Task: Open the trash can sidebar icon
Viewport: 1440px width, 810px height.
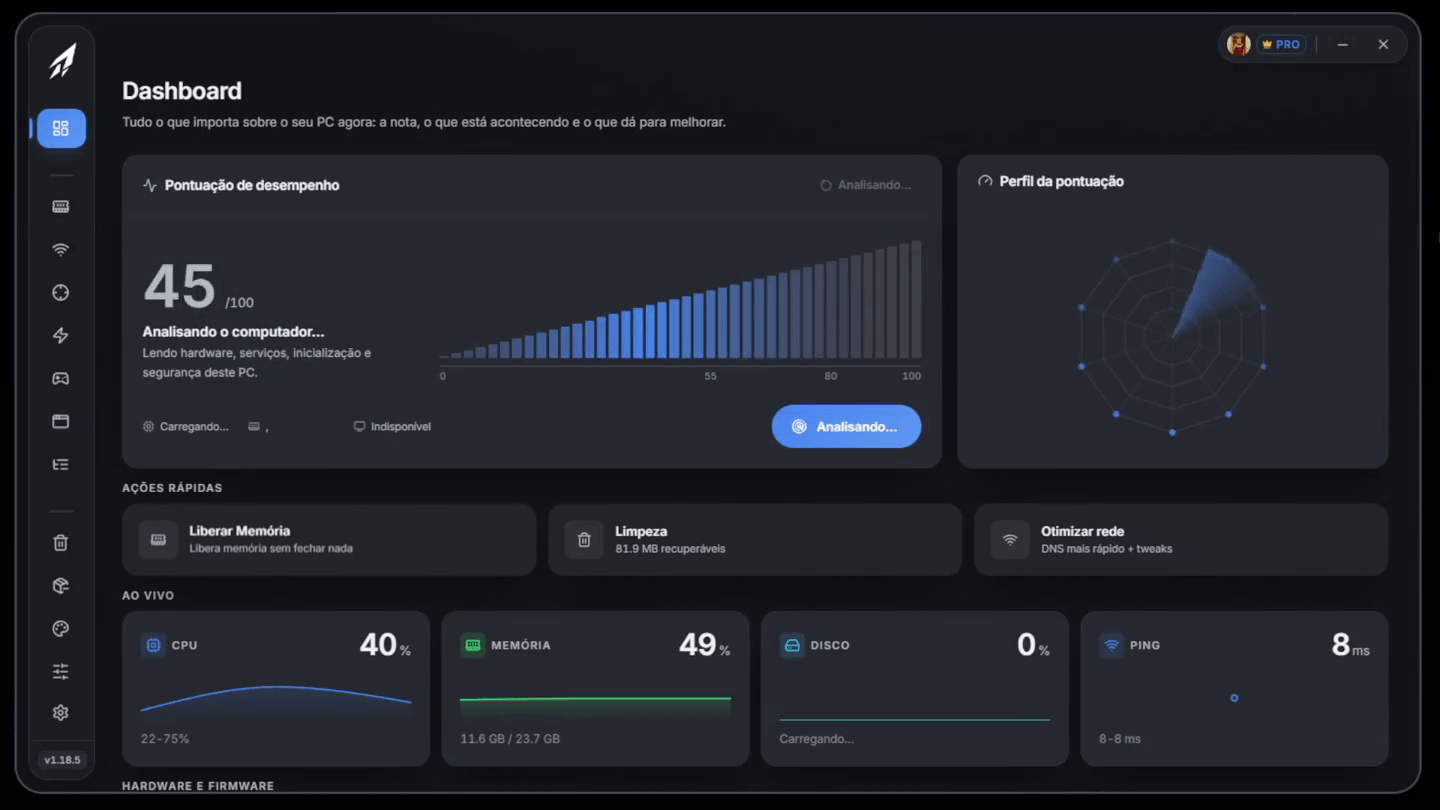Action: click(x=61, y=543)
